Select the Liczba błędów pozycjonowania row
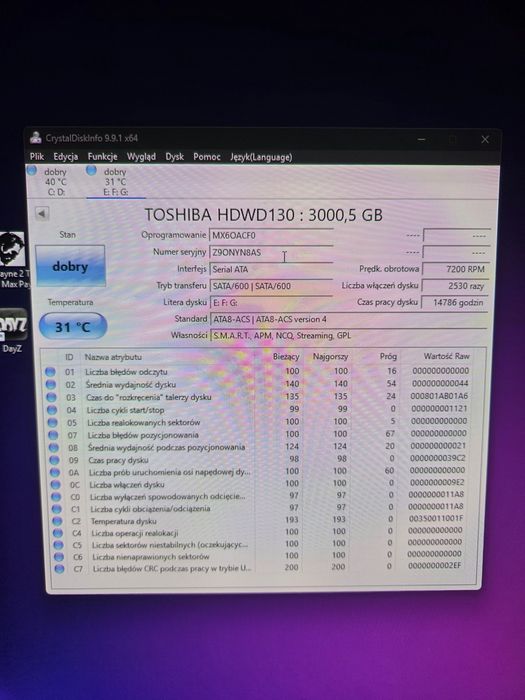The width and height of the screenshot is (525, 700). point(258,434)
